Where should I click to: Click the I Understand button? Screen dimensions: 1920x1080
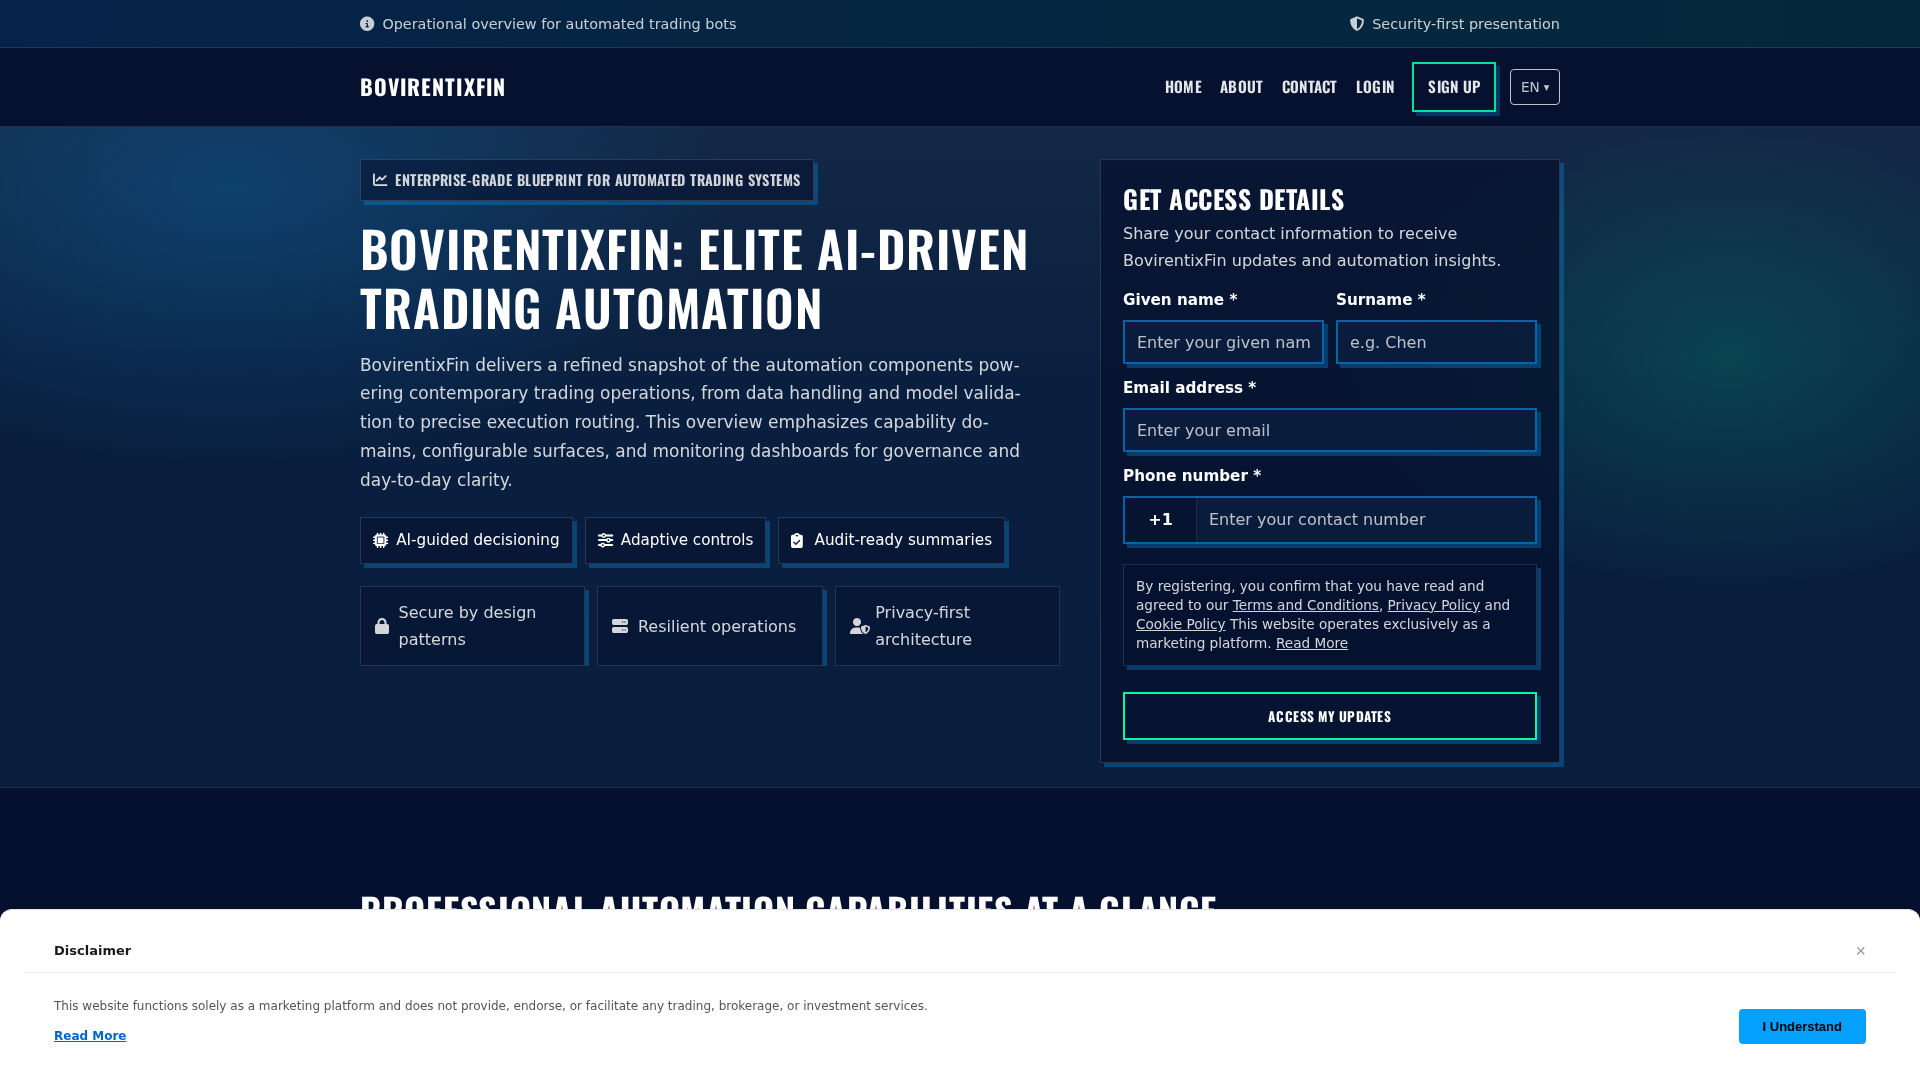(1802, 1026)
